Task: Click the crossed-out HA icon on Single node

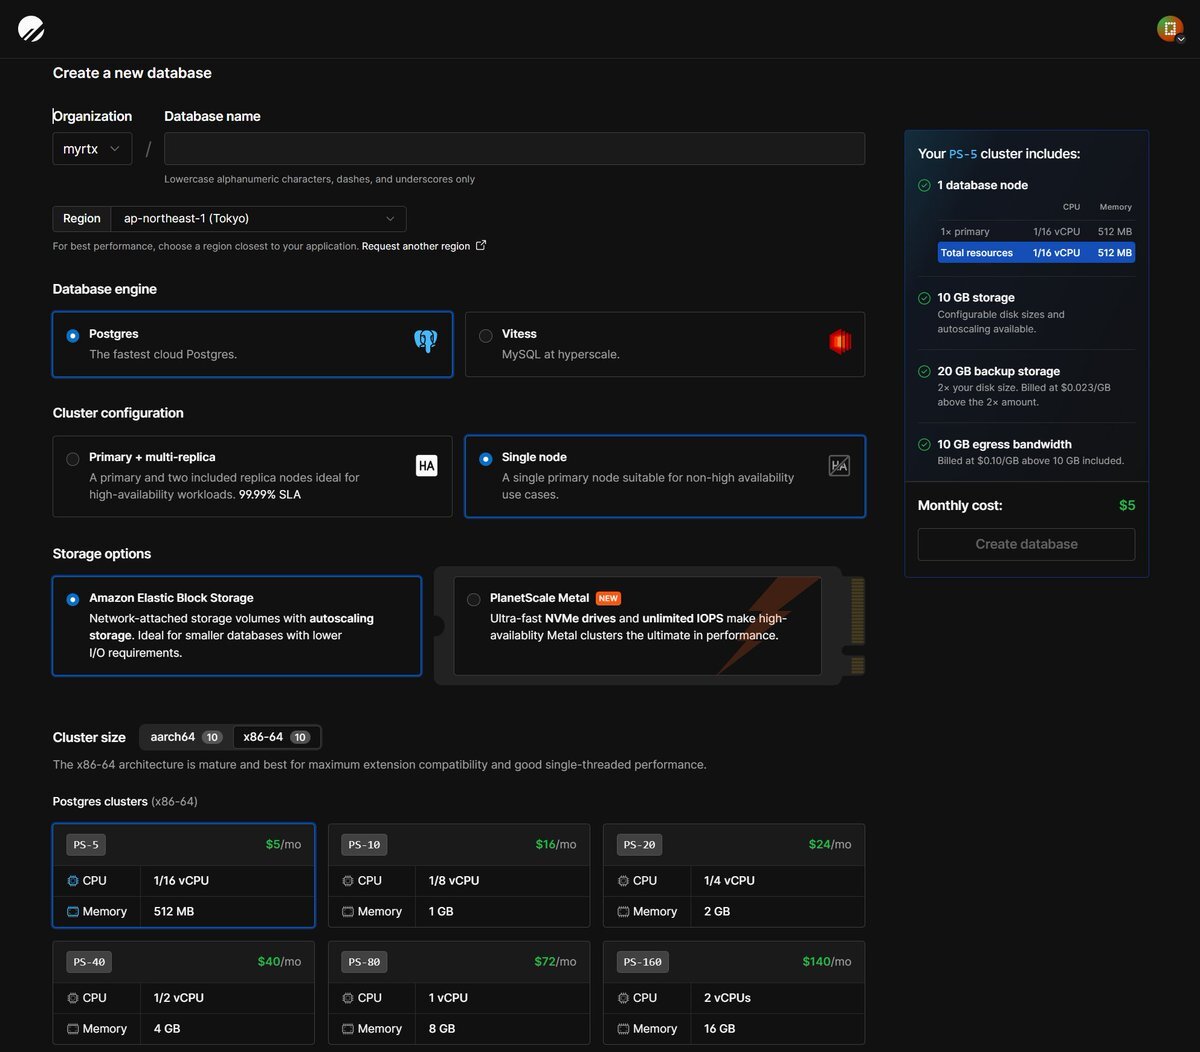Action: pos(839,465)
